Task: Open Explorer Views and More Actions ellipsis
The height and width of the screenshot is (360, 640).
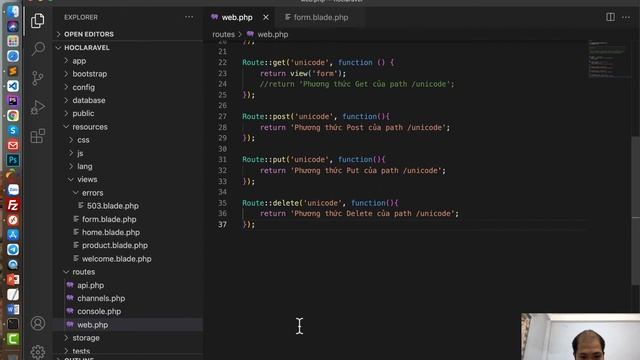Action: tap(189, 17)
